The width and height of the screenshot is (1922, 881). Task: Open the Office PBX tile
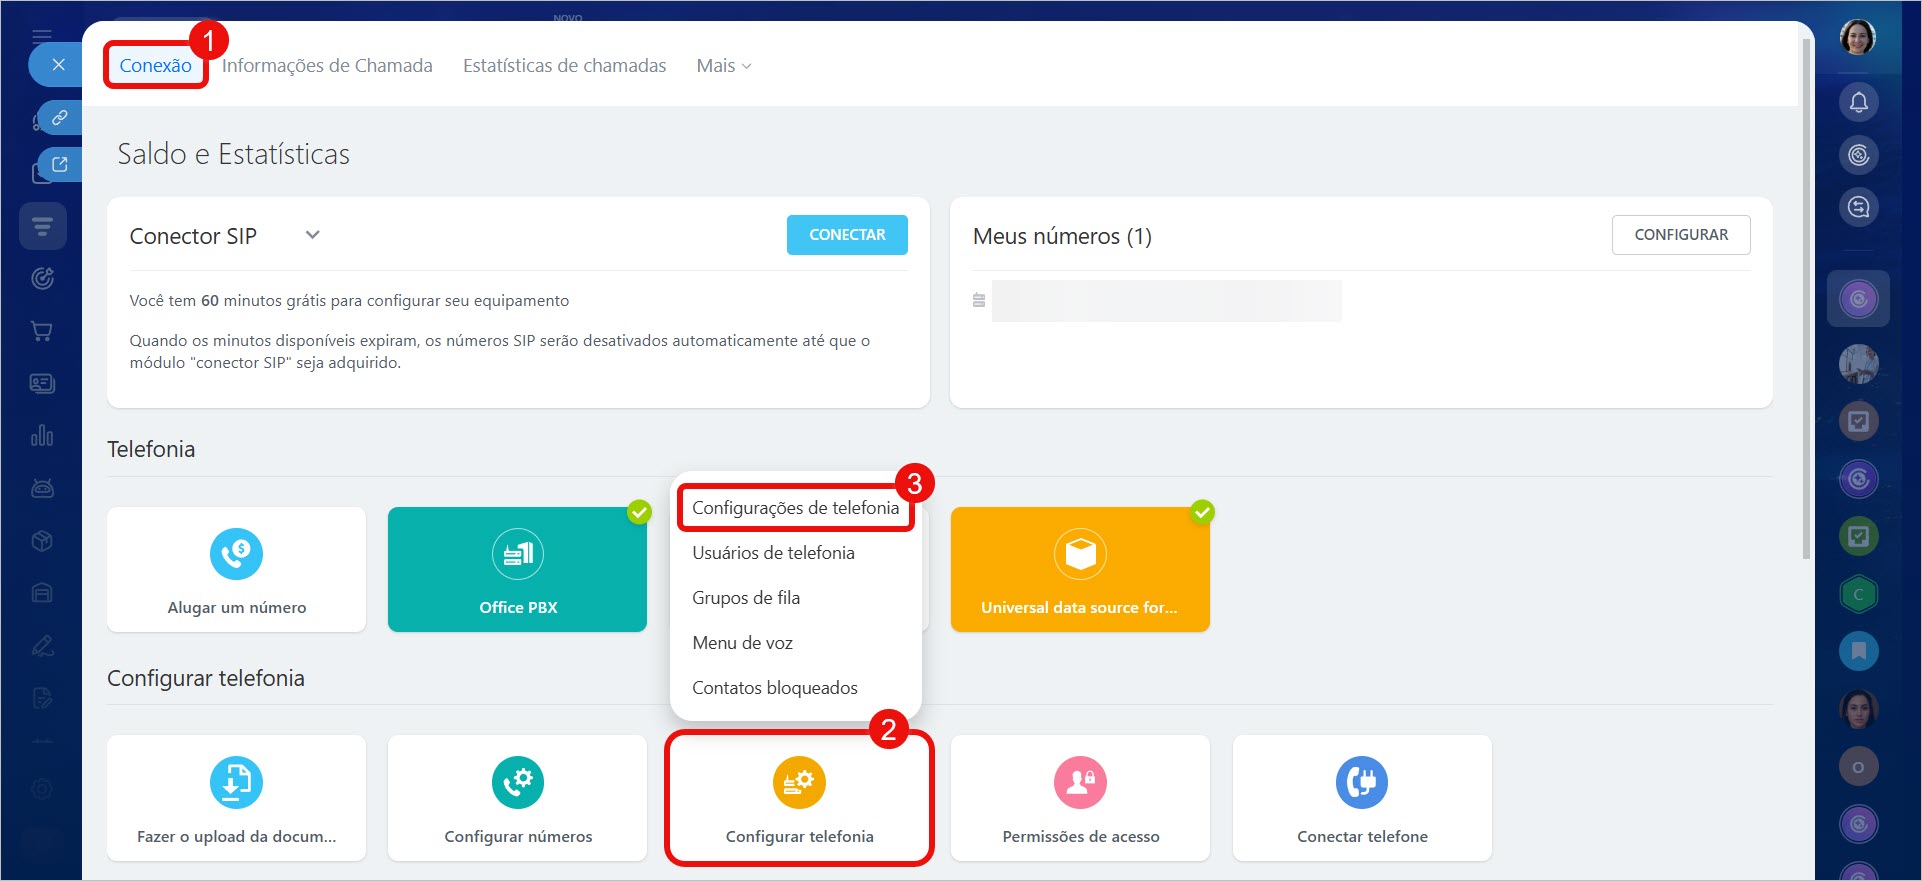point(517,569)
